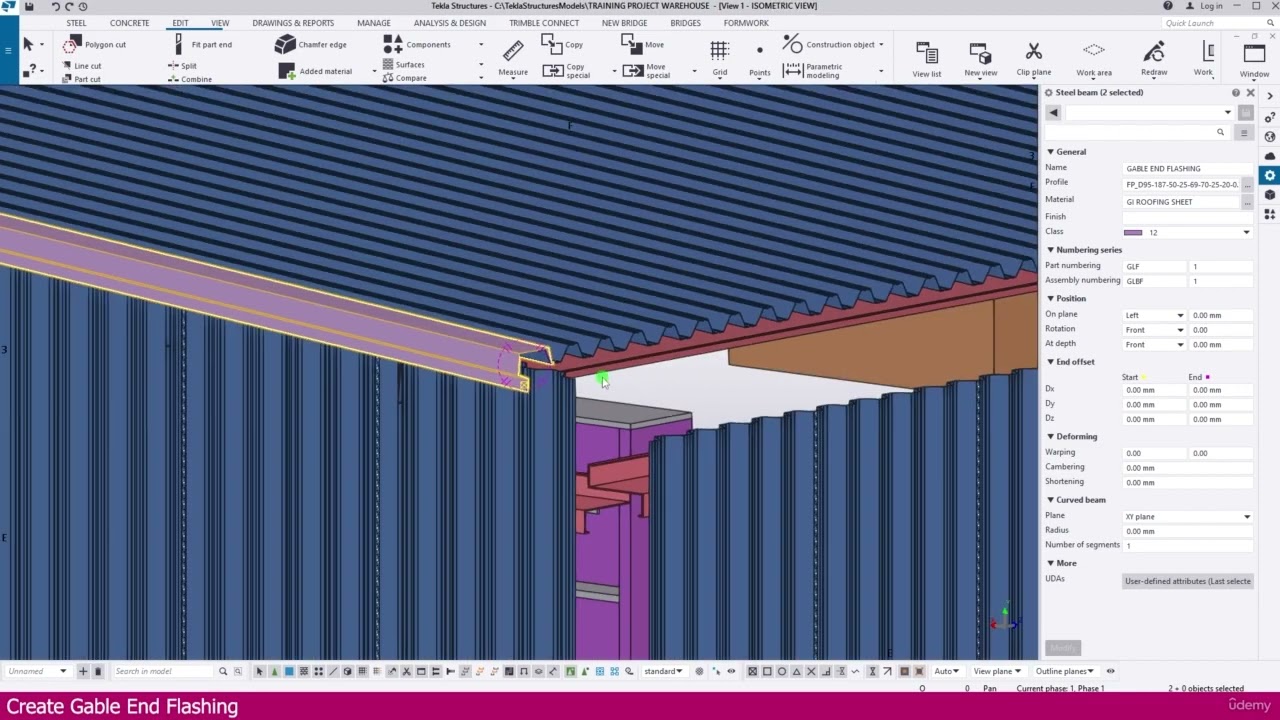Click the Split command
This screenshot has width=1280, height=720.
182,66
